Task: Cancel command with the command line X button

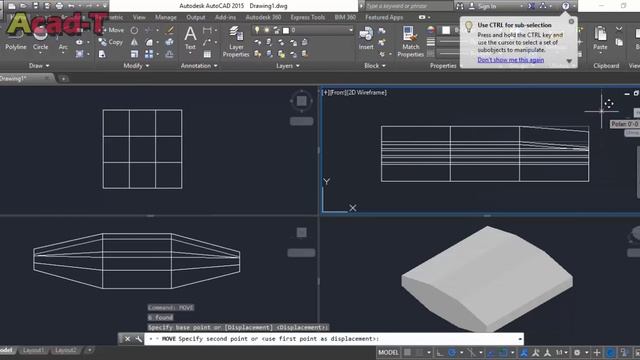Action: (x=127, y=339)
